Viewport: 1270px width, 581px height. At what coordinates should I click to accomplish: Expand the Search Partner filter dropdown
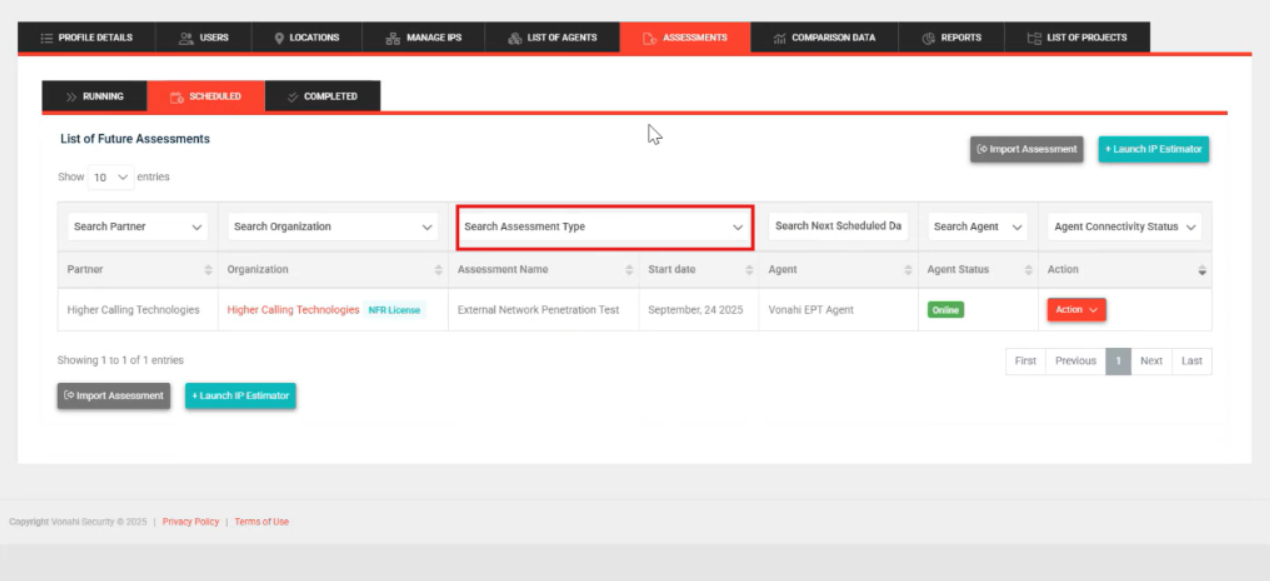[x=138, y=227]
